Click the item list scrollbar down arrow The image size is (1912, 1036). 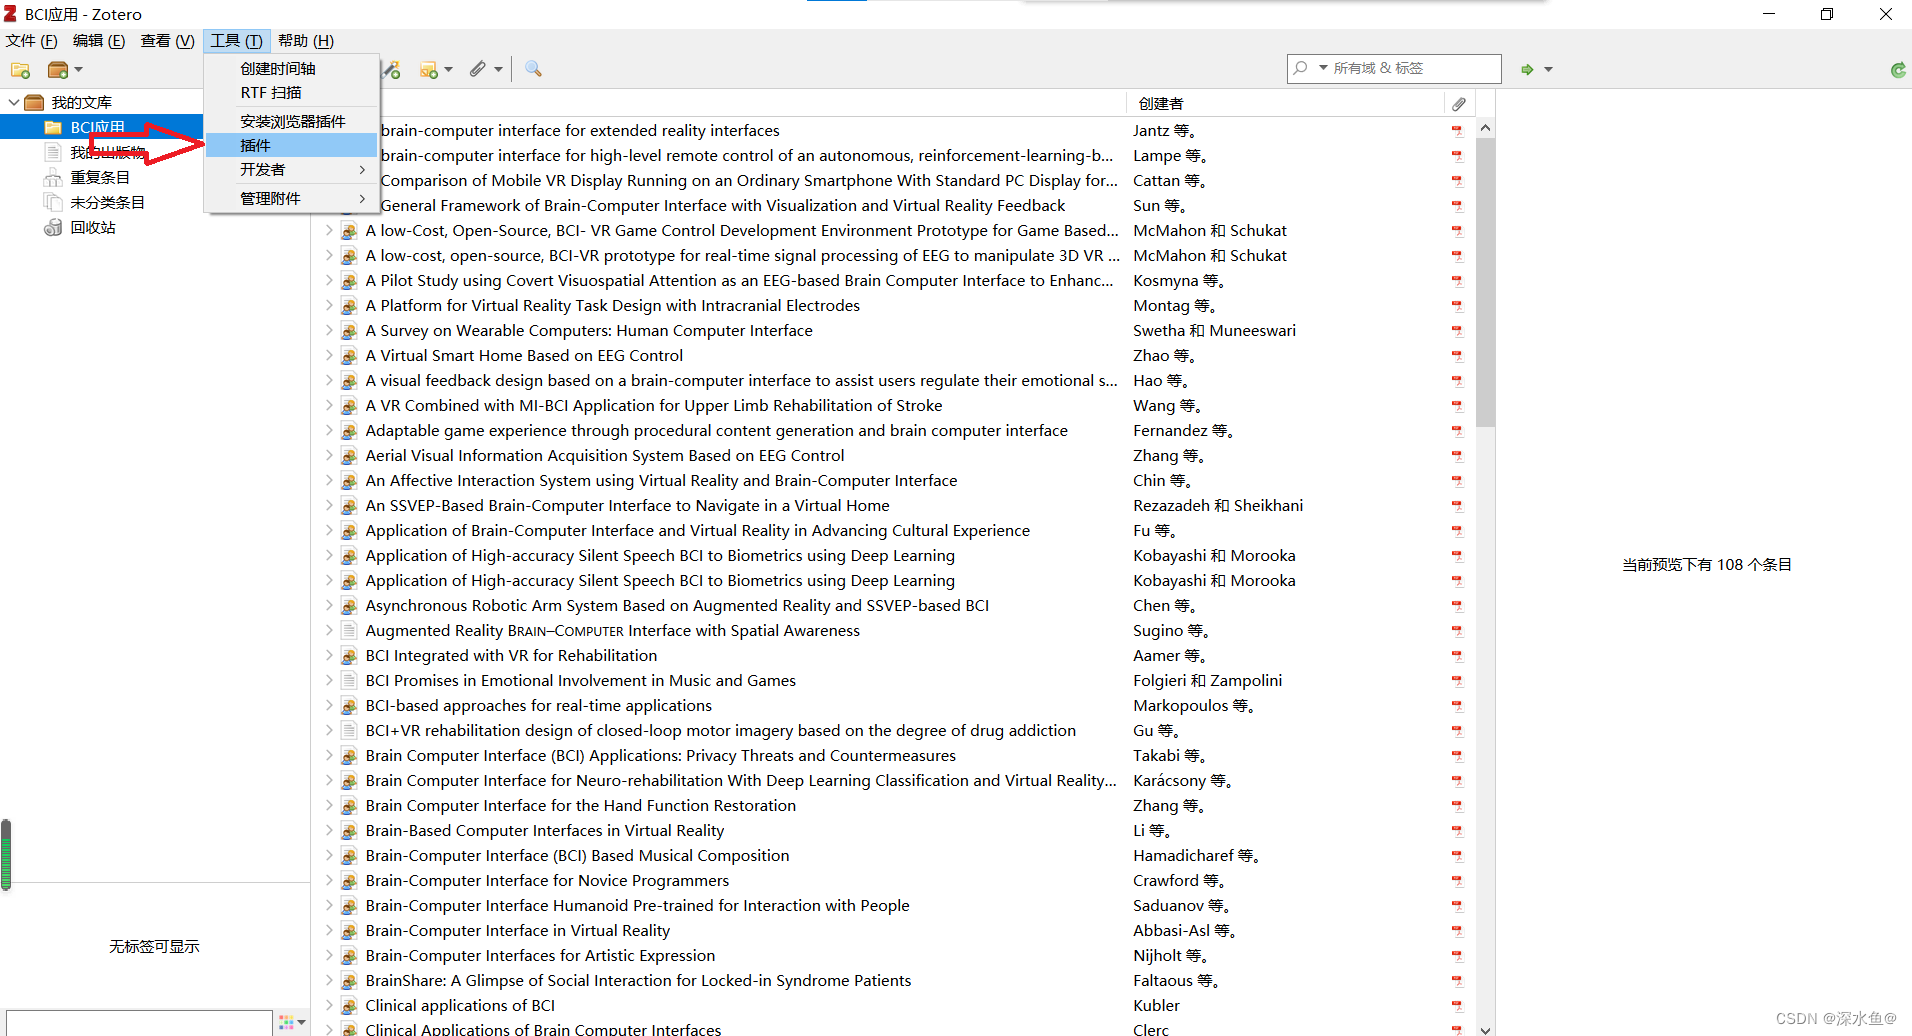tap(1485, 1029)
